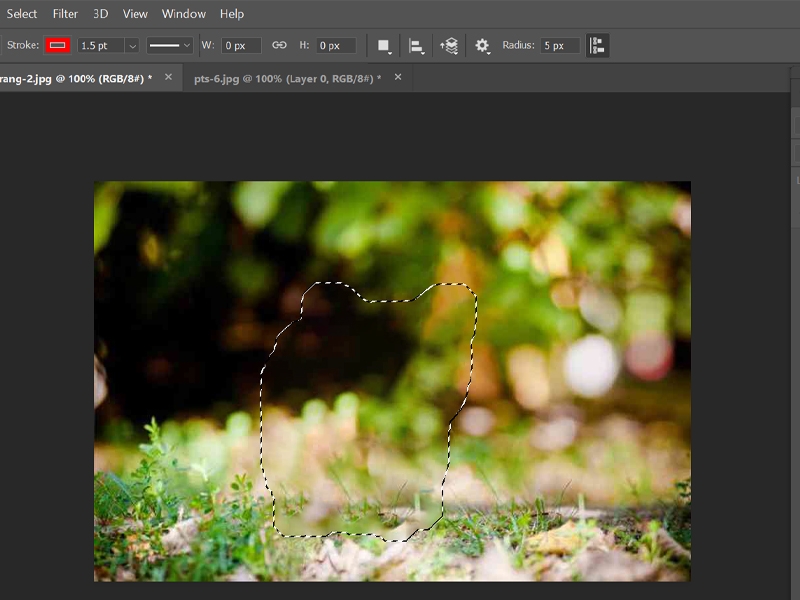Open the line style dropdown chevron

[x=187, y=44]
